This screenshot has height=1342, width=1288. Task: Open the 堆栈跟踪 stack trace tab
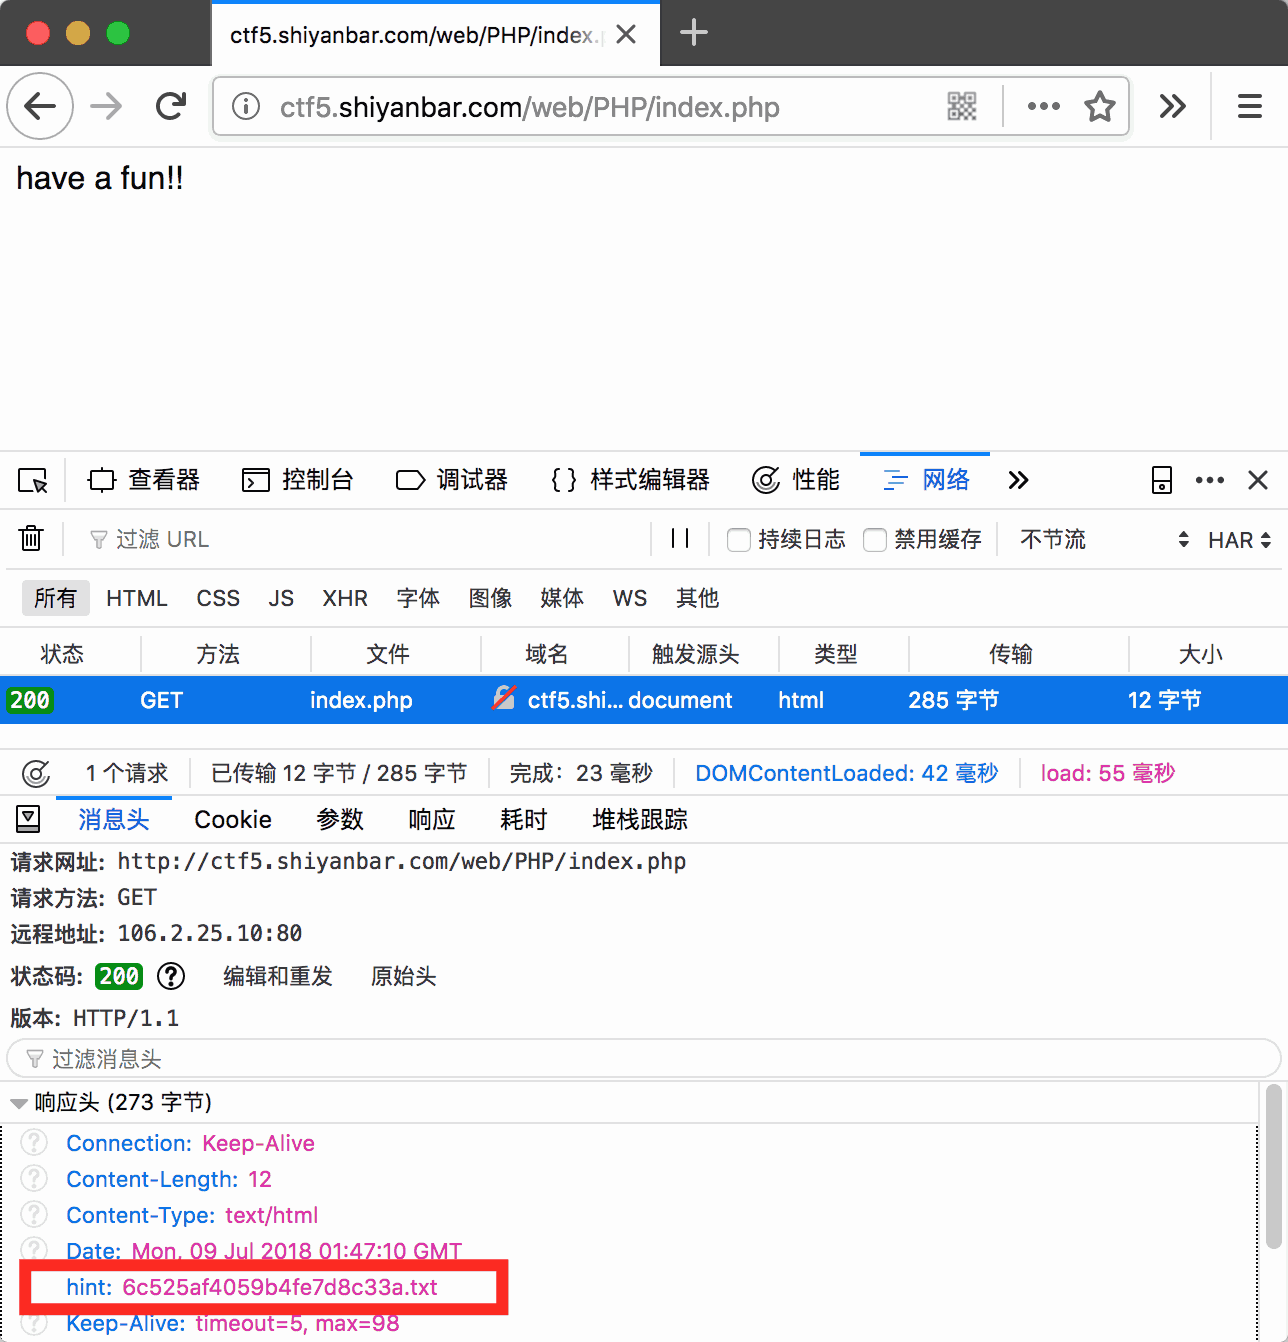(640, 820)
